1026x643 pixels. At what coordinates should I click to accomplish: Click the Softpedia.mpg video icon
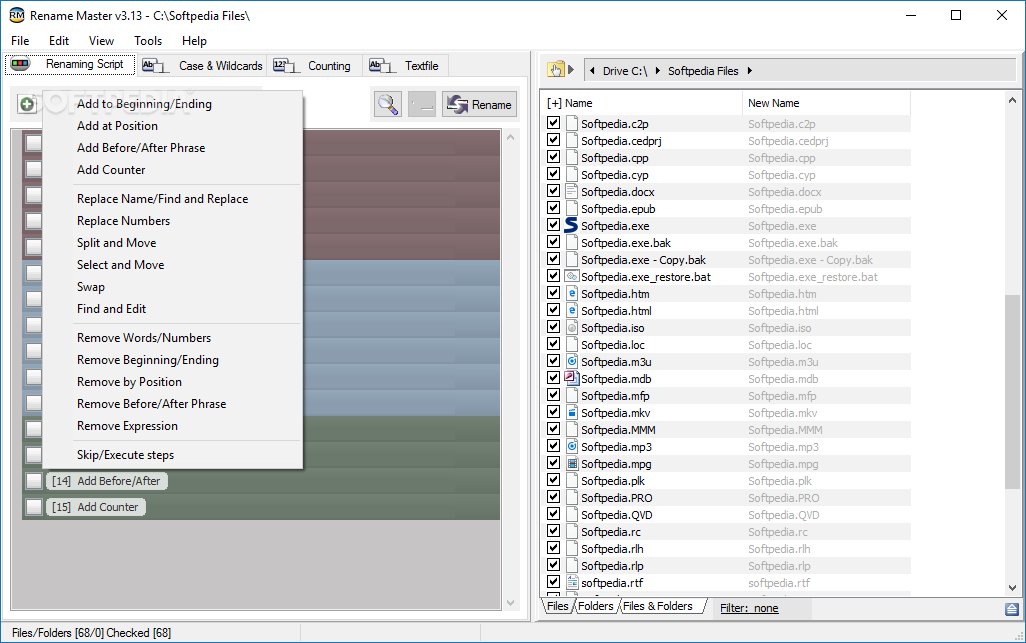[571, 463]
